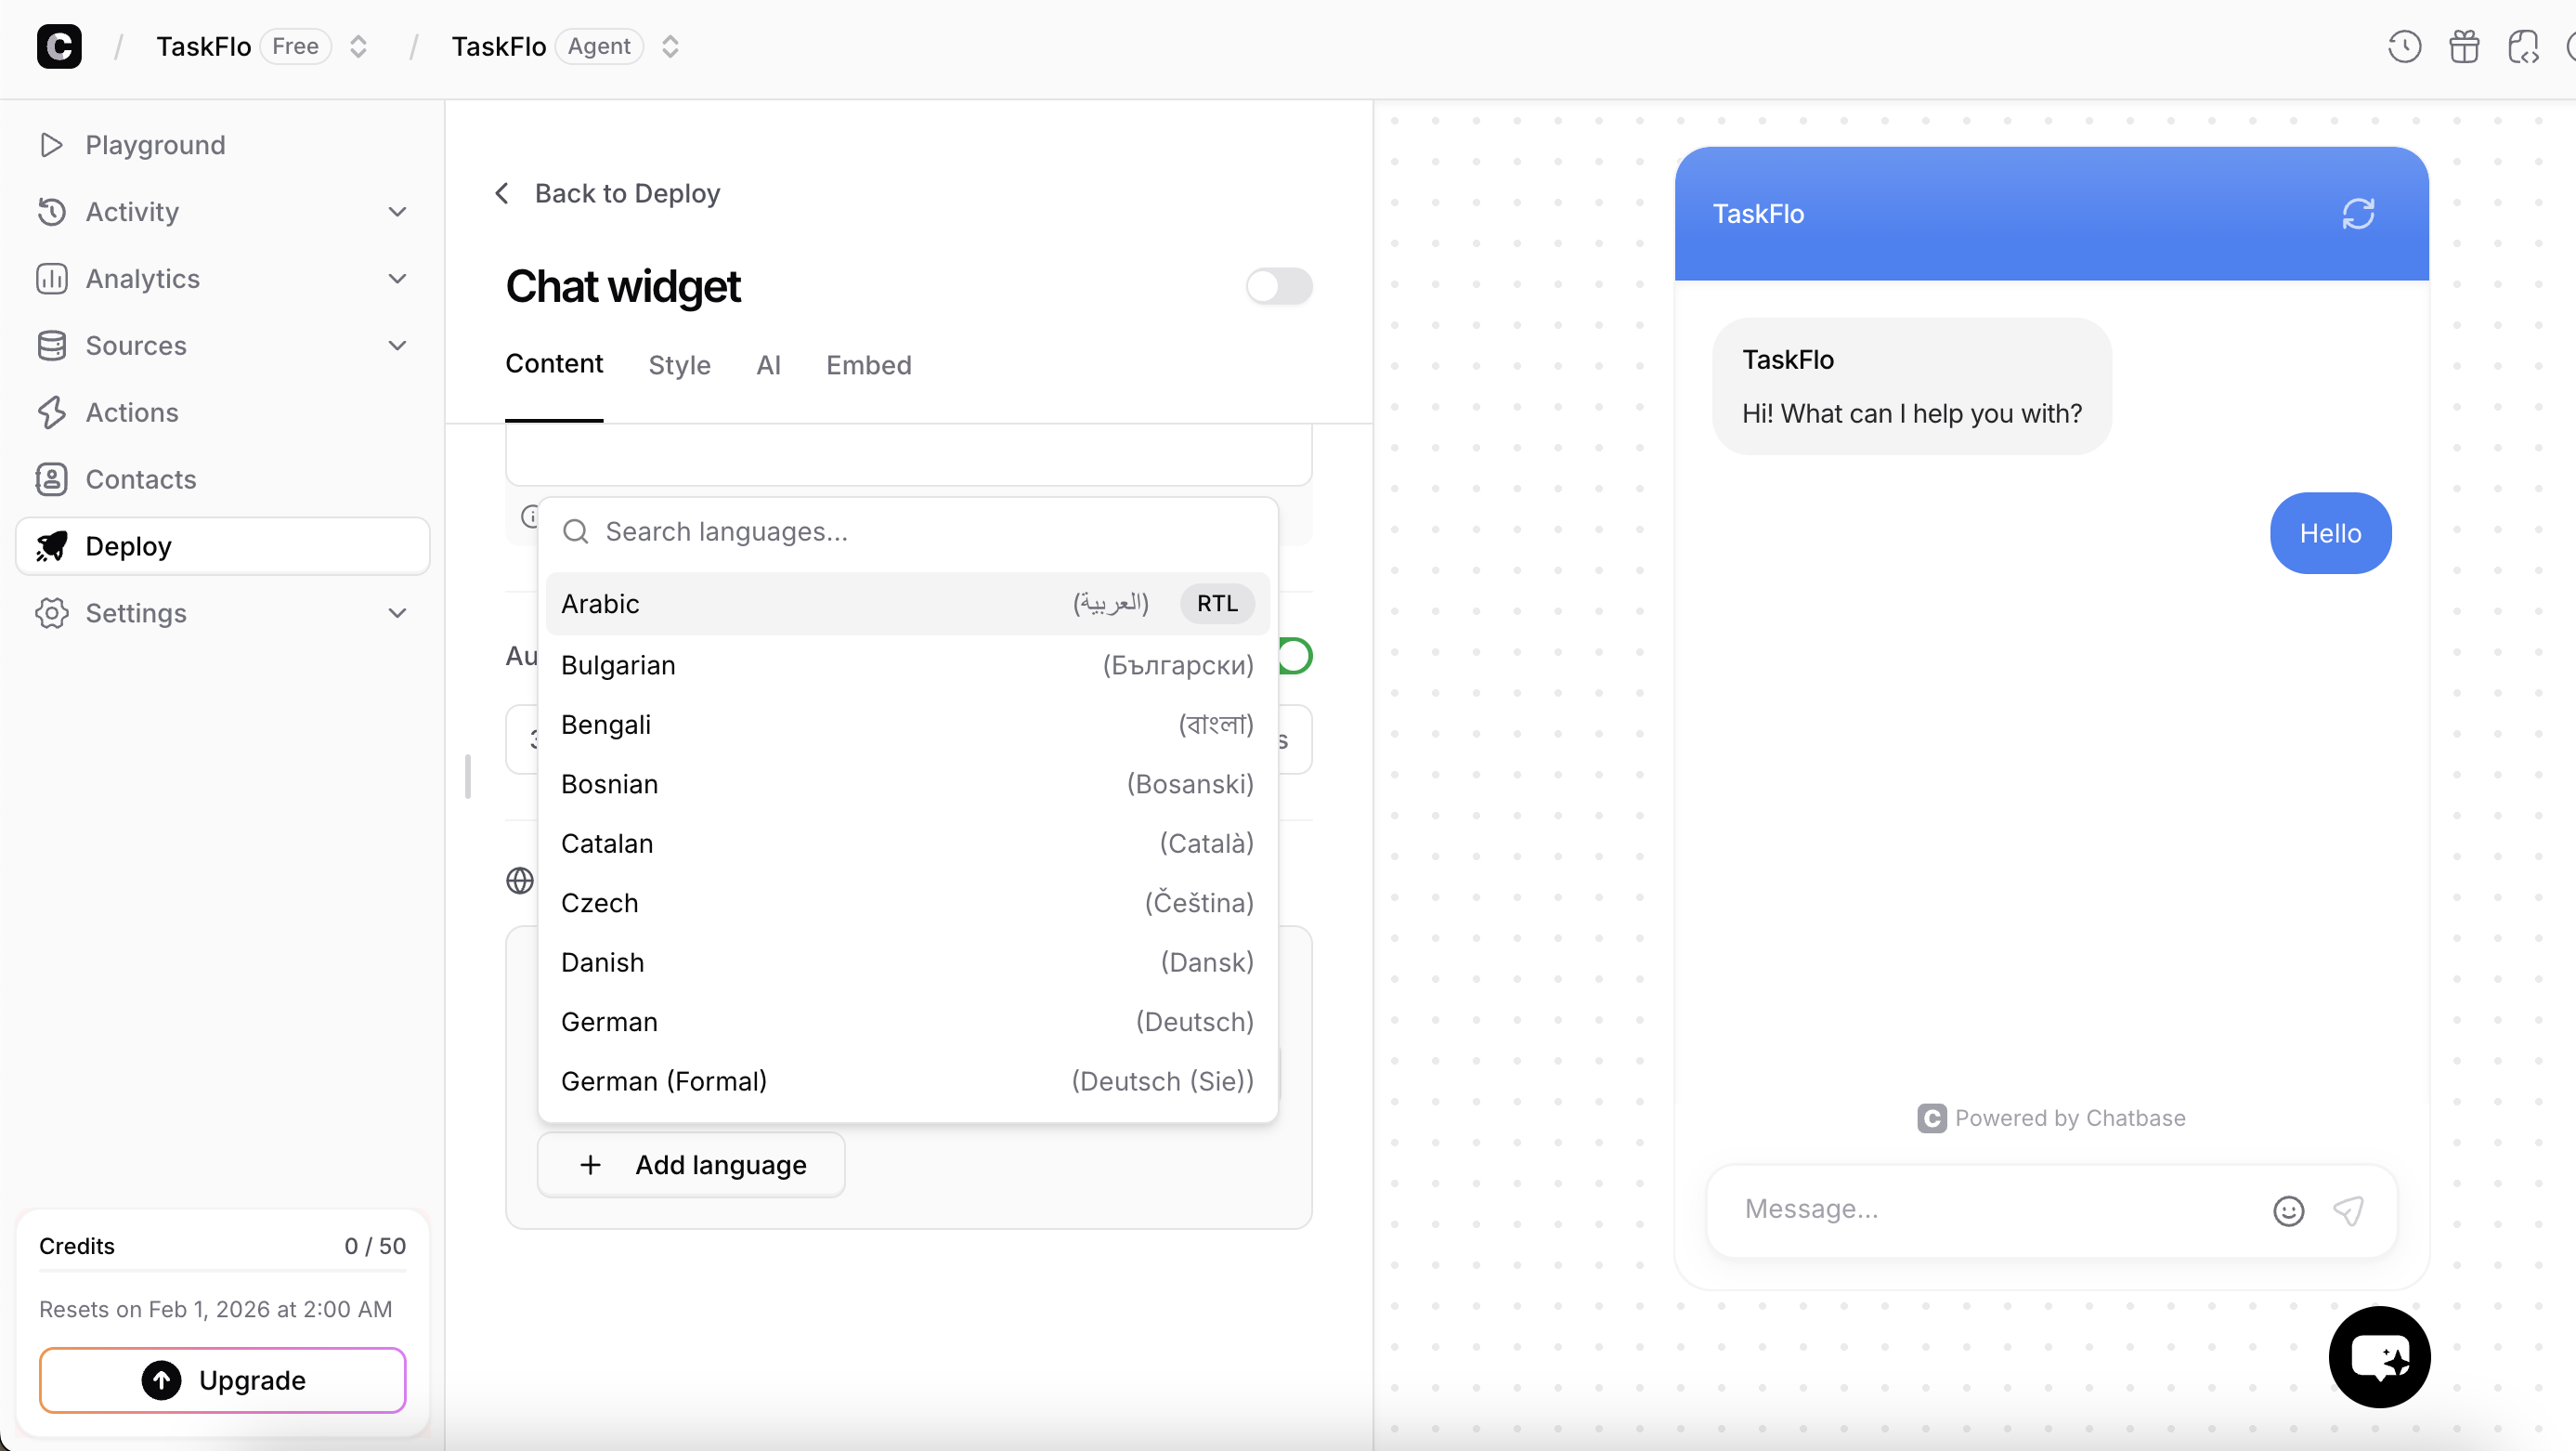The image size is (2576, 1451).
Task: Open the emoji picker in message box
Action: coord(2288,1211)
